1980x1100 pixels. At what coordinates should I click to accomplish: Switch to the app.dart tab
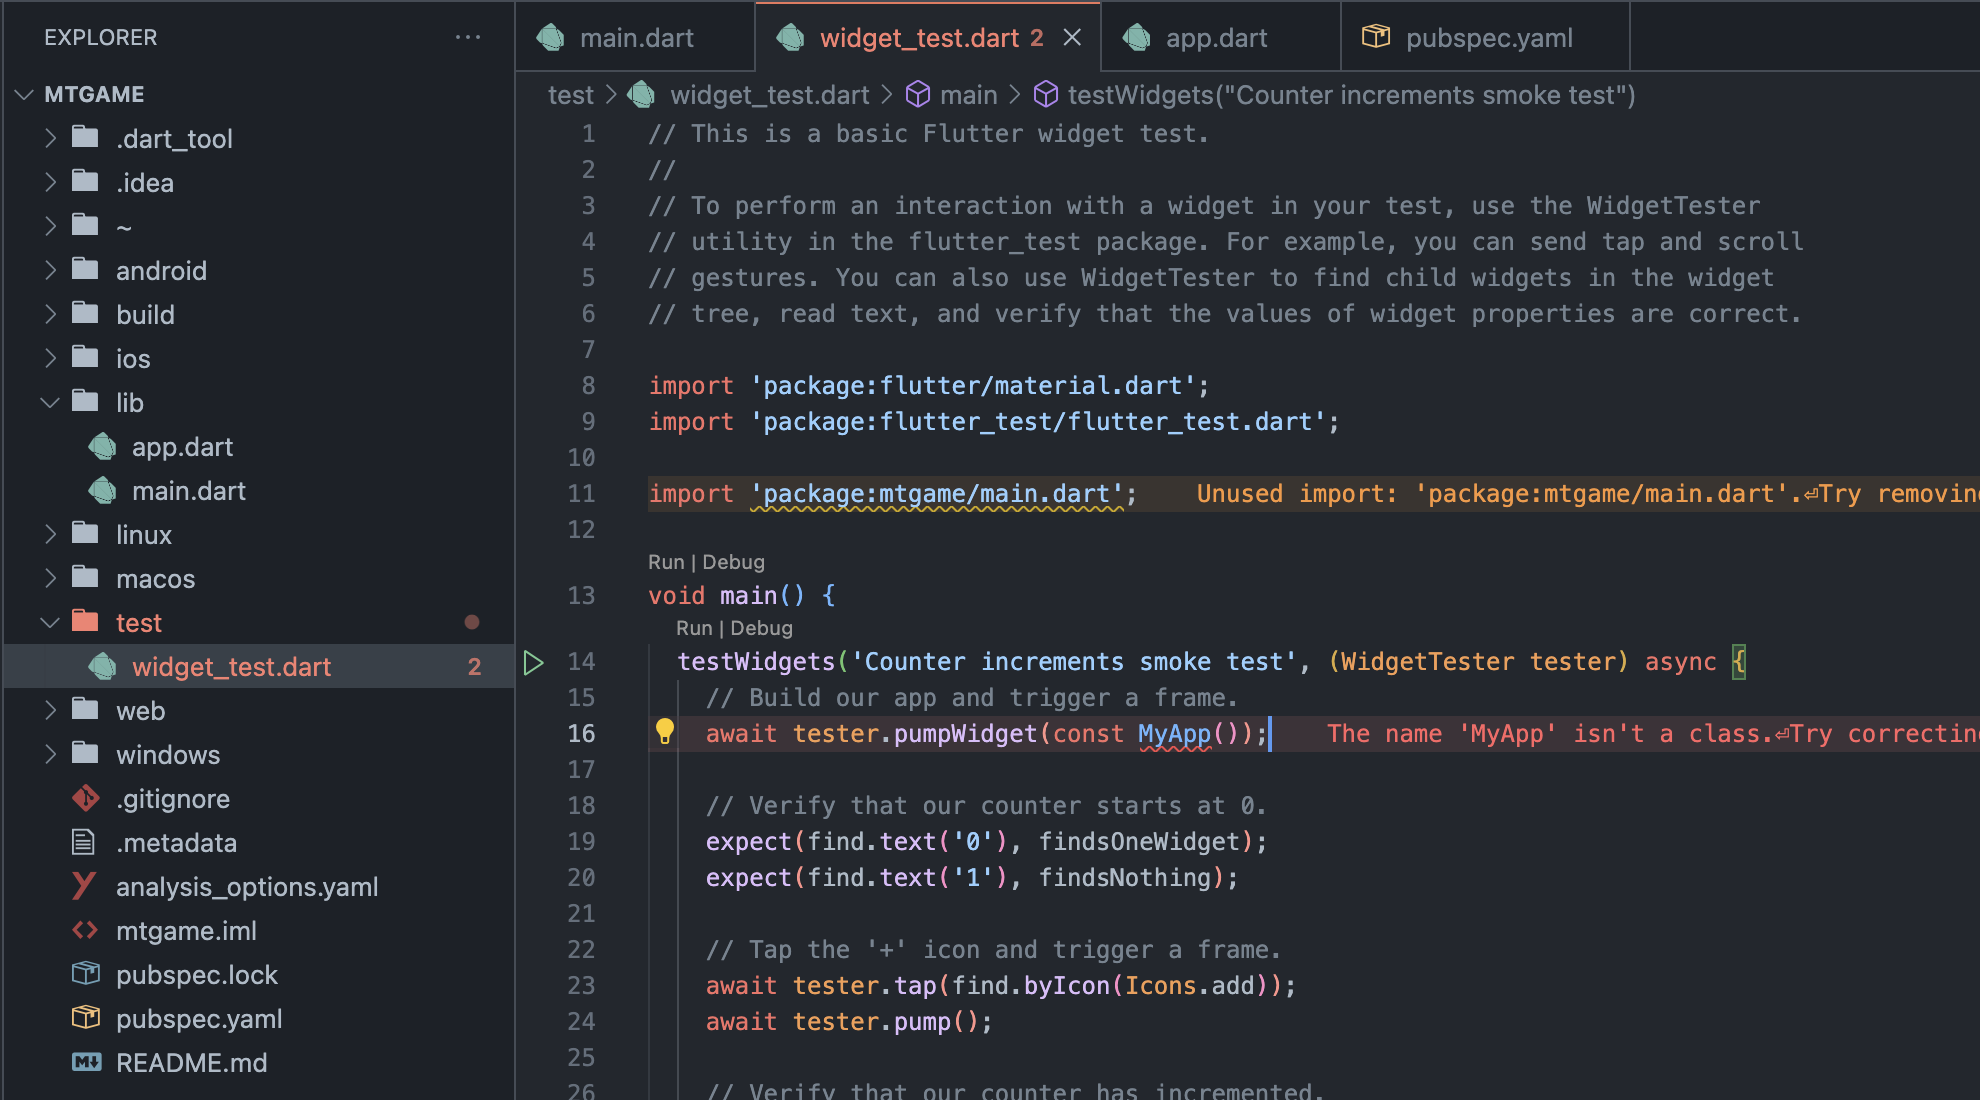coord(1215,38)
